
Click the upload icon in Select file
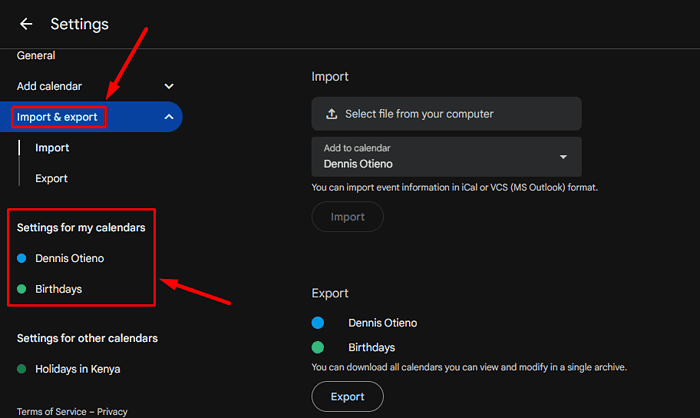click(x=332, y=114)
